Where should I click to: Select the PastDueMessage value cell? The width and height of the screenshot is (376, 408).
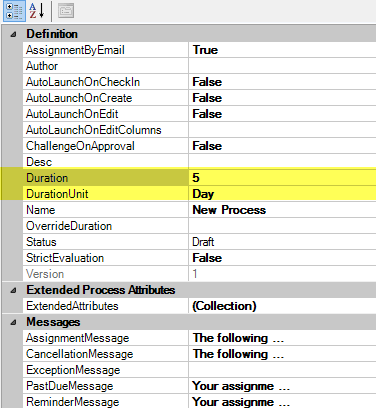coord(282,386)
